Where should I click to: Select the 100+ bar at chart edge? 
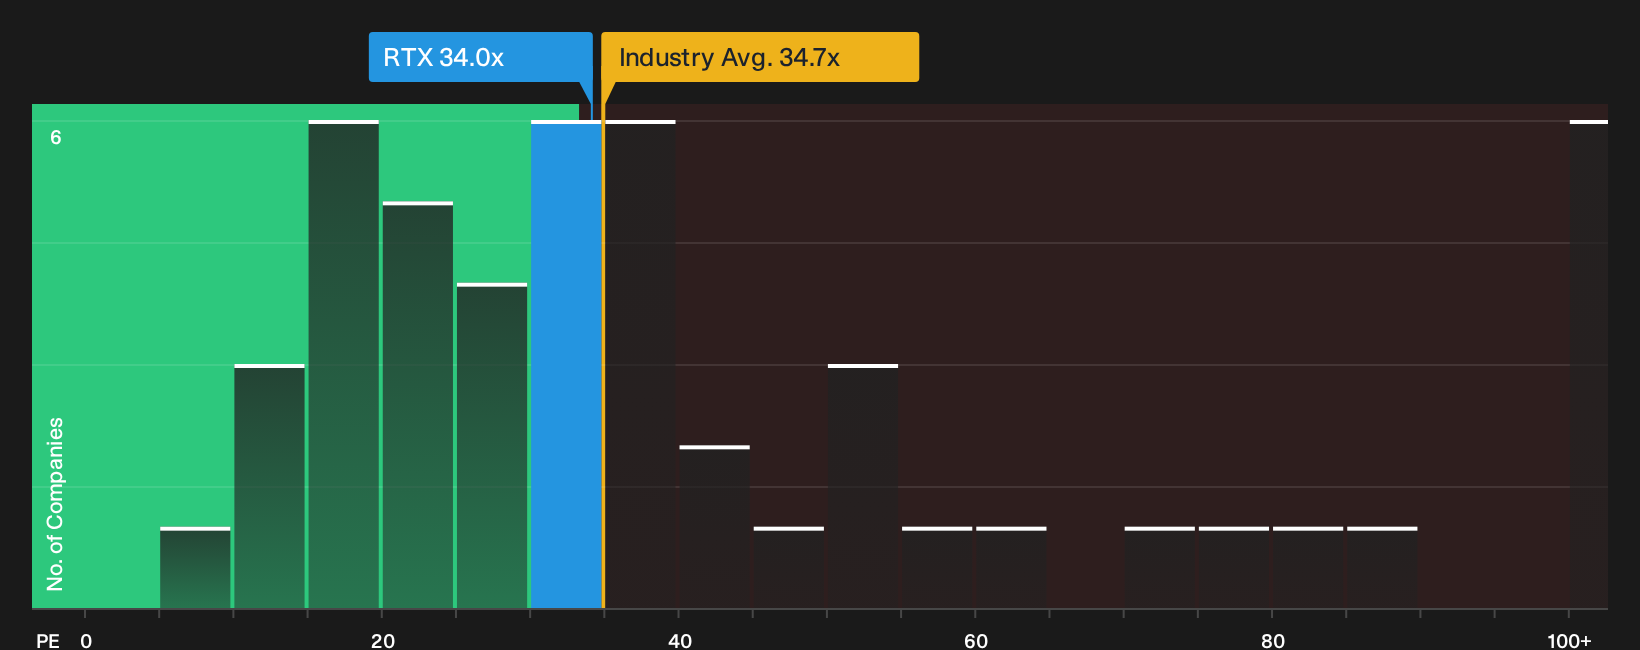[1589, 364]
